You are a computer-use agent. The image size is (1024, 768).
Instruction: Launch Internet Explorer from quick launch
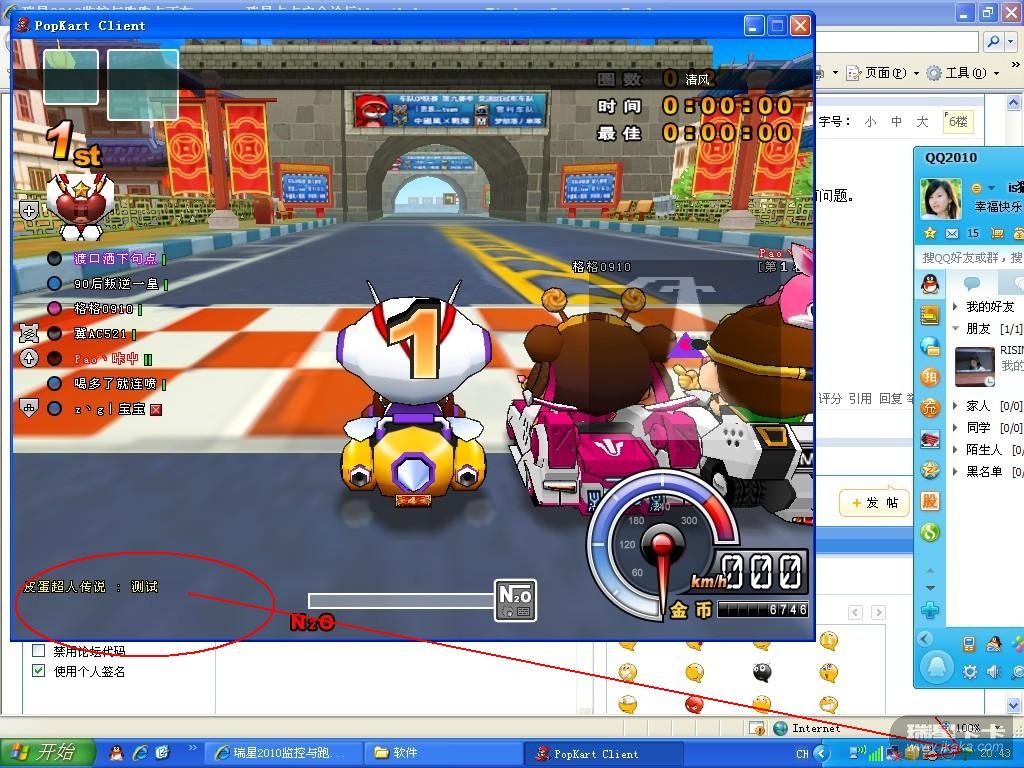pyautogui.click(x=140, y=753)
